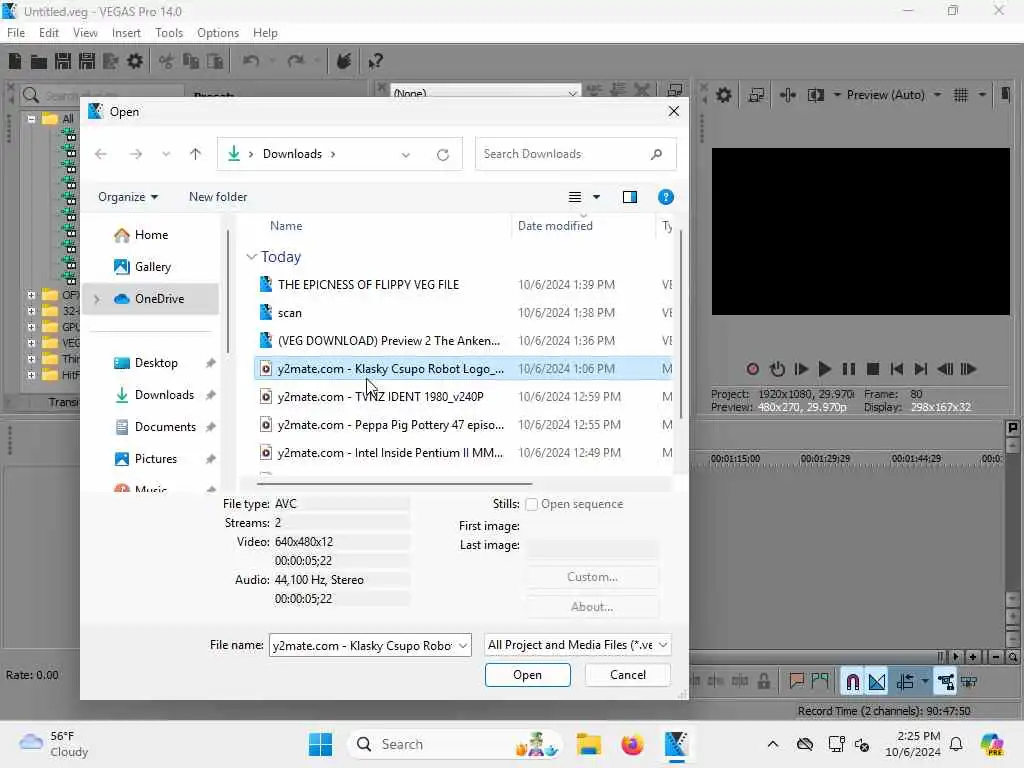Viewport: 1024px width, 768px height.
Task: Click the Pause button in preview transport
Action: (x=848, y=370)
